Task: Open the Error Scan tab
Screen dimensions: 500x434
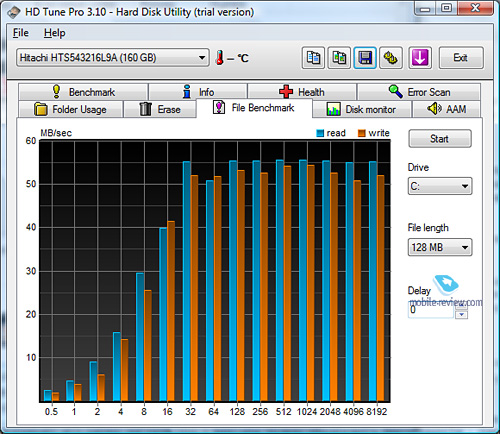Action: click(x=419, y=92)
